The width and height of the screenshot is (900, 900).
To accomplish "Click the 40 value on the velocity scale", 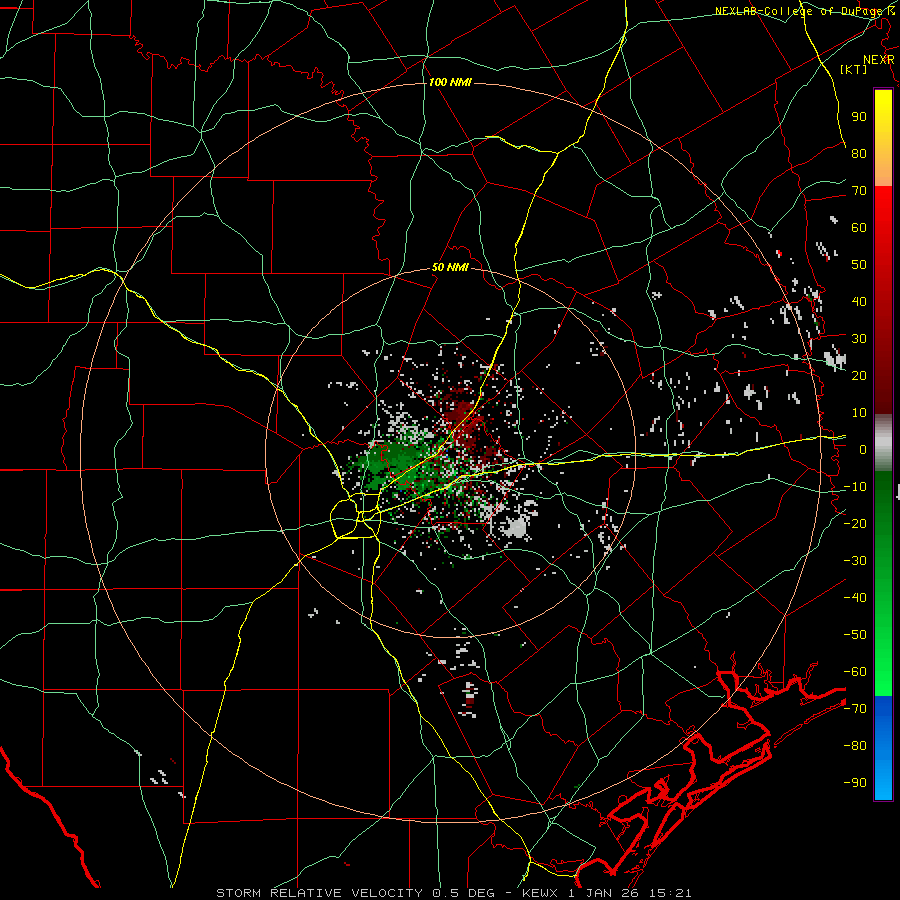I will [x=859, y=301].
